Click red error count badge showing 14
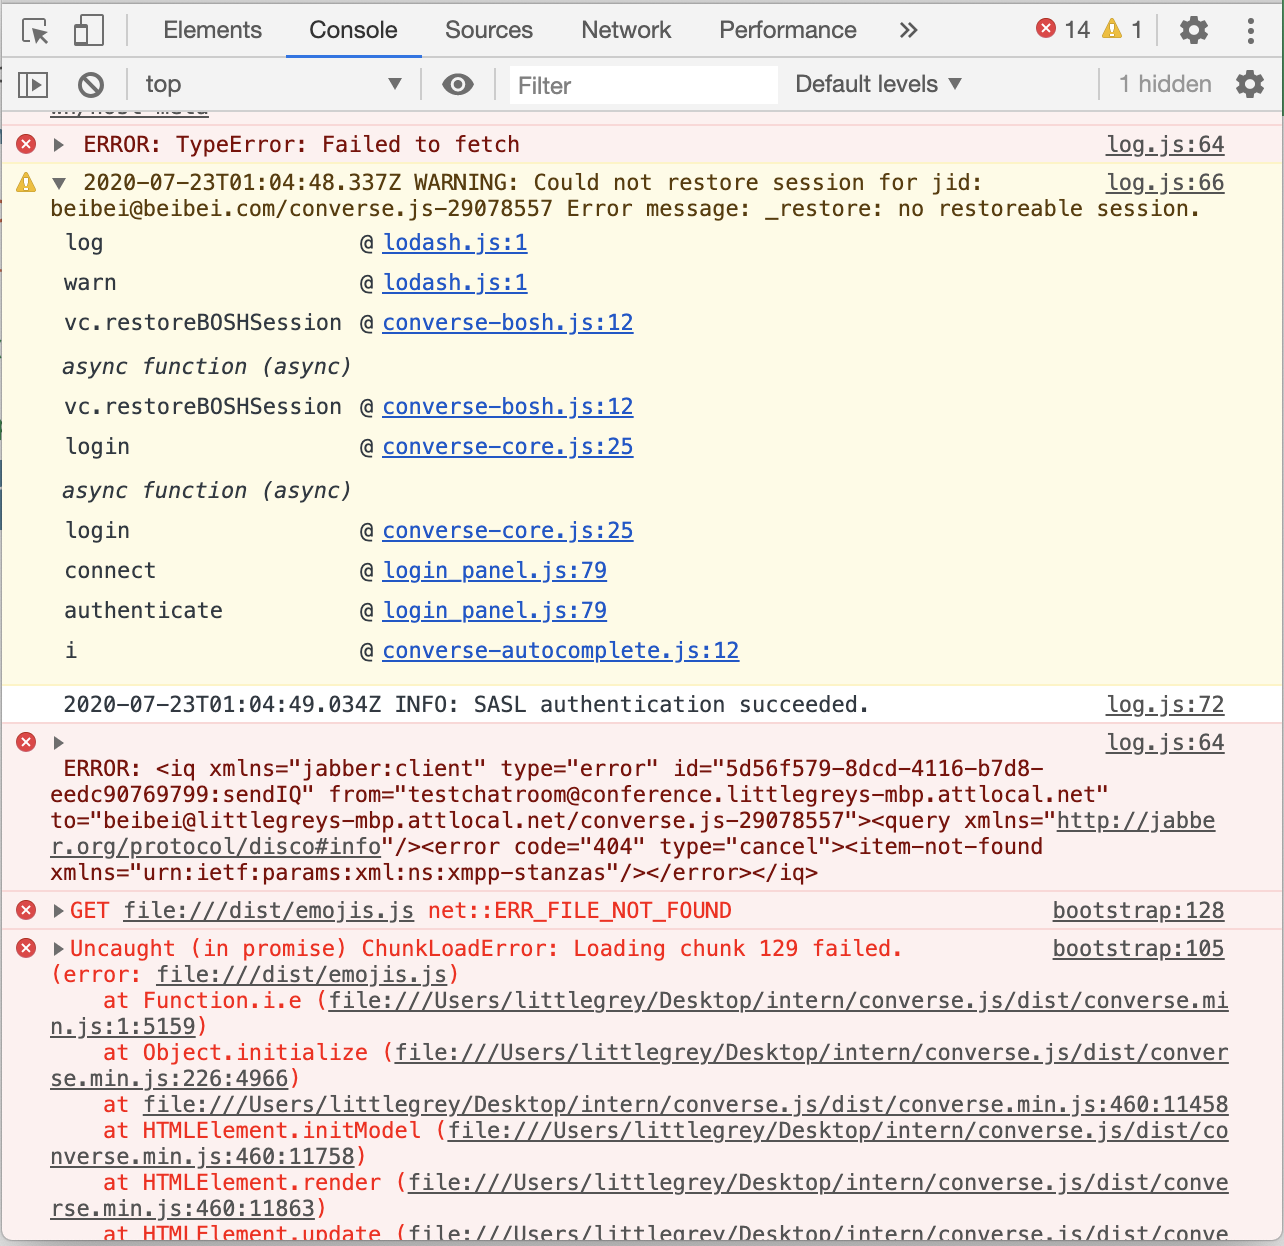The width and height of the screenshot is (1284, 1246). (1063, 30)
